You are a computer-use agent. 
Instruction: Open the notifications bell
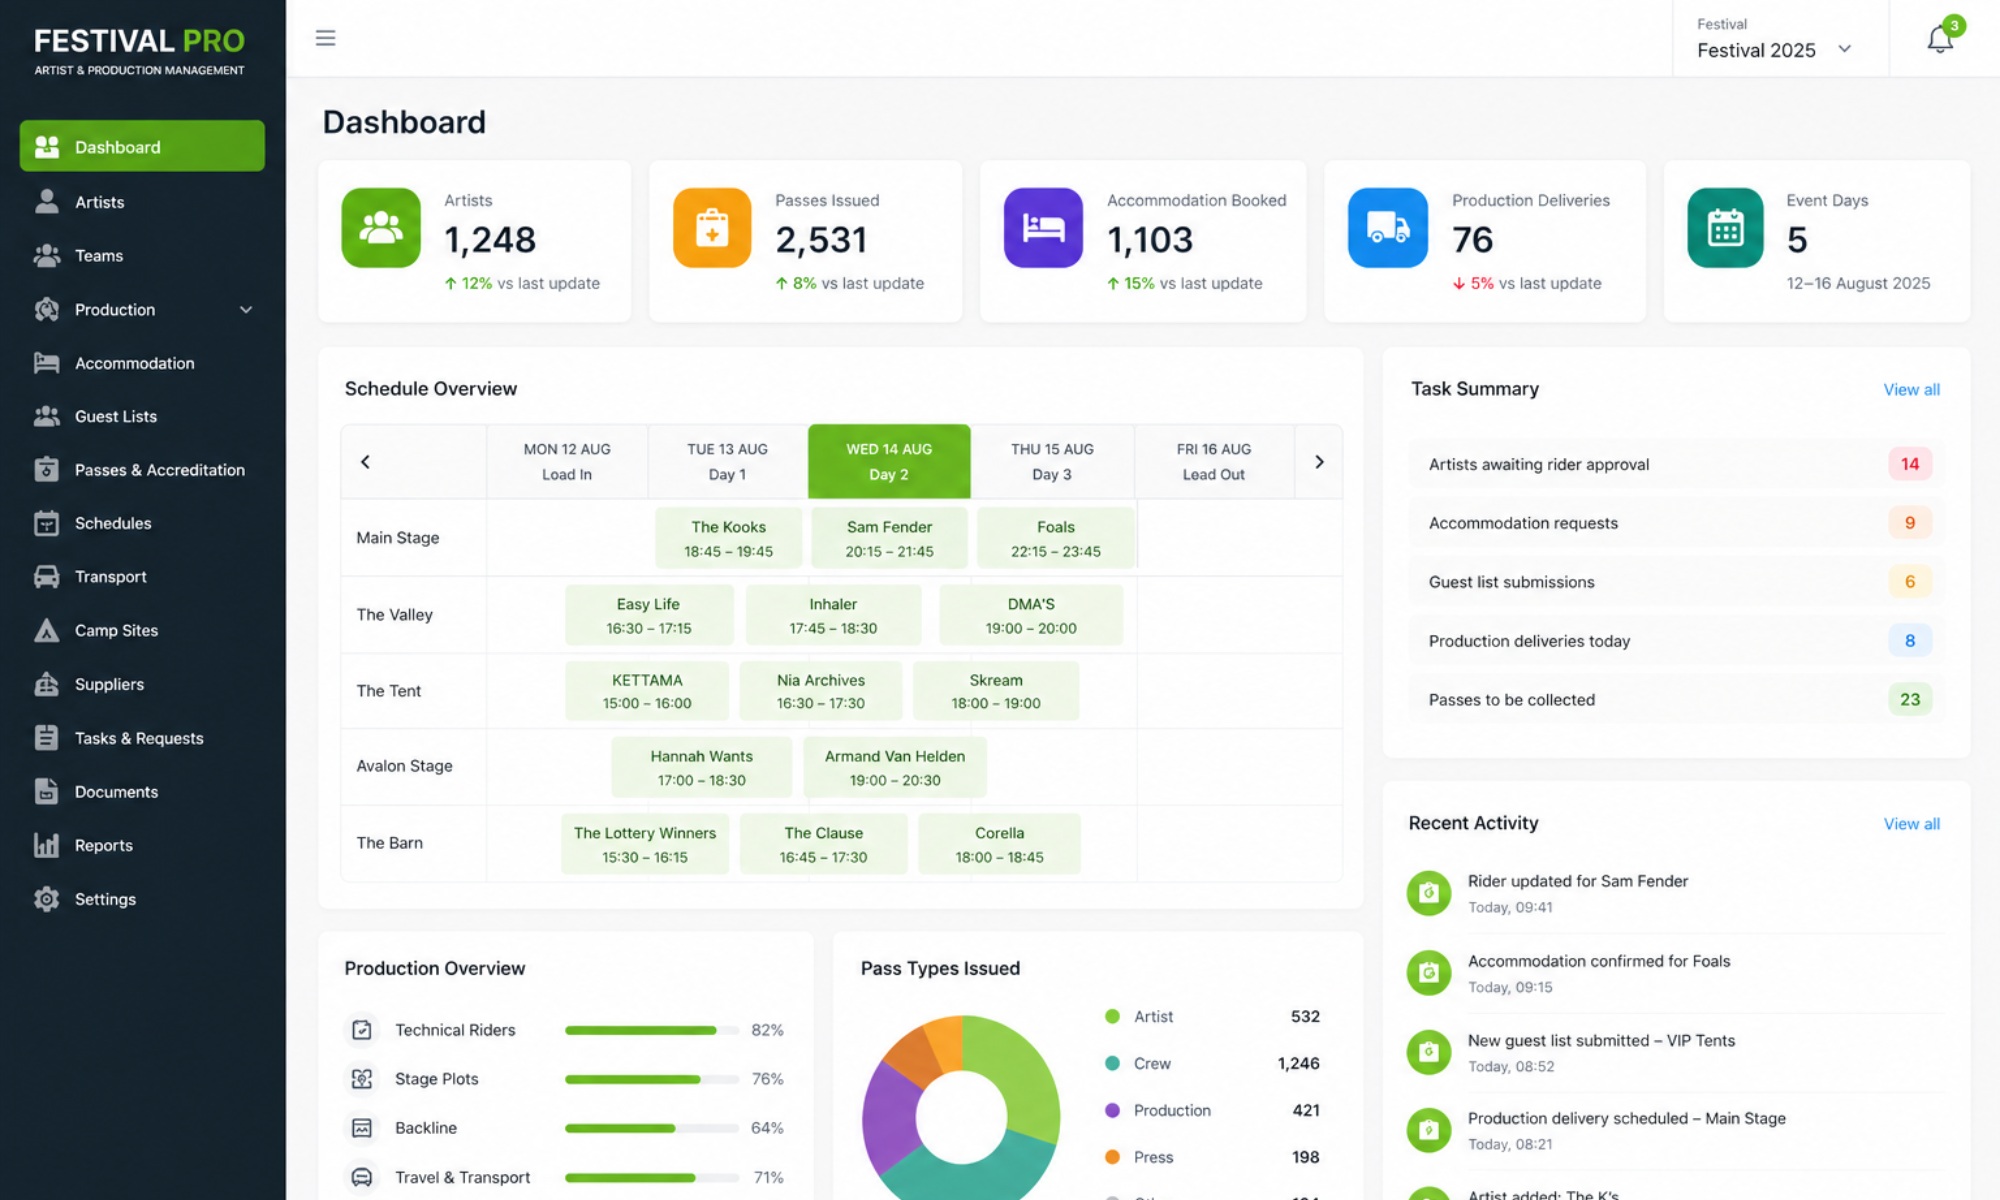pyautogui.click(x=1939, y=39)
